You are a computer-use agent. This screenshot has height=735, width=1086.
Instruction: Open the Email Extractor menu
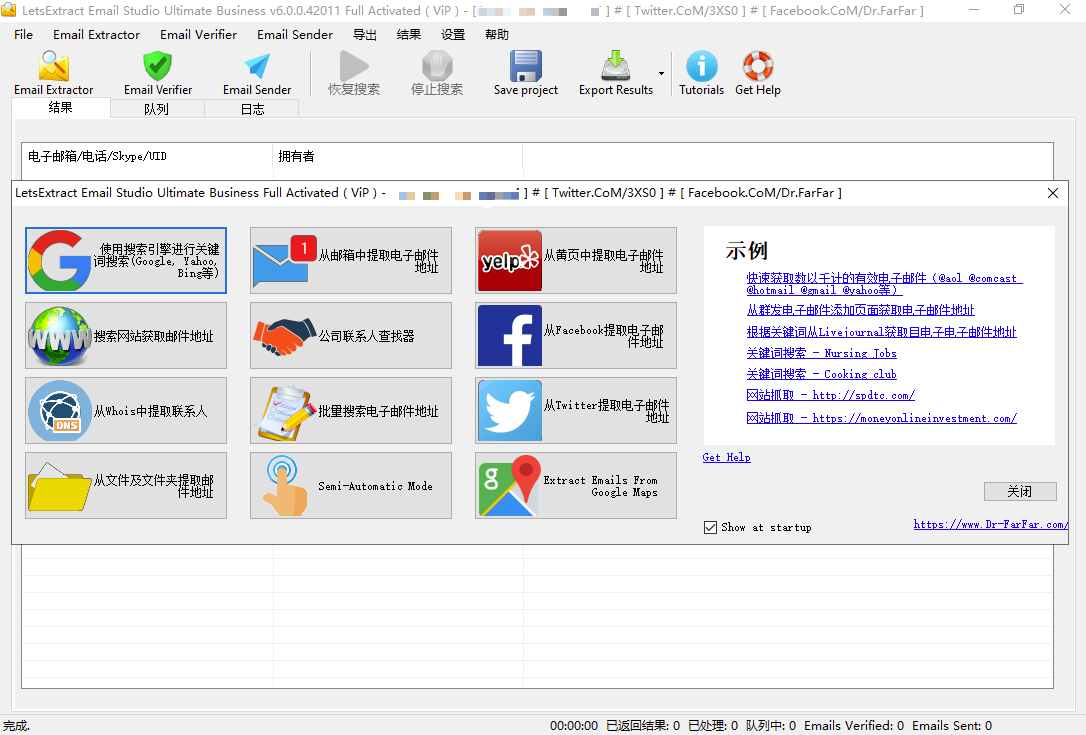pos(96,35)
